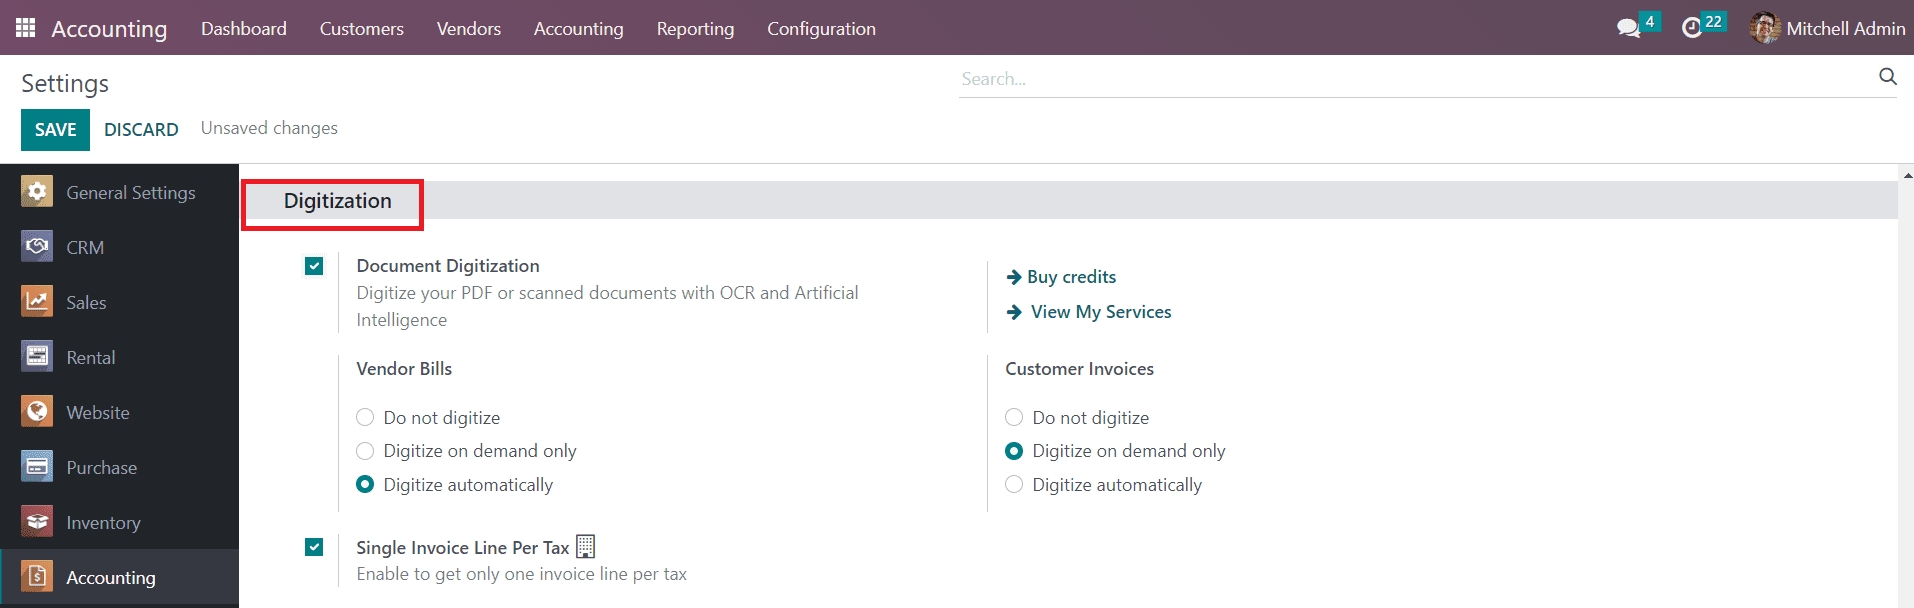
Task: Uncheck the Document Digitization checkbox
Action: pyautogui.click(x=314, y=266)
